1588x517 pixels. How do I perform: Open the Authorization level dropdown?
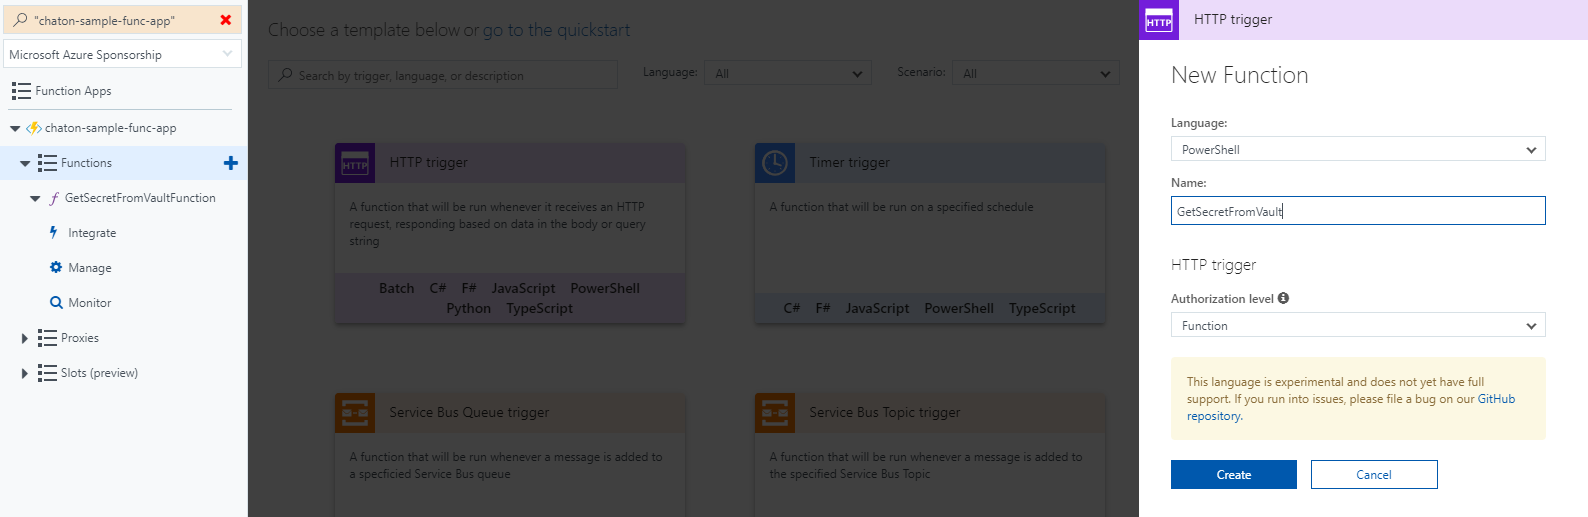pos(1357,325)
